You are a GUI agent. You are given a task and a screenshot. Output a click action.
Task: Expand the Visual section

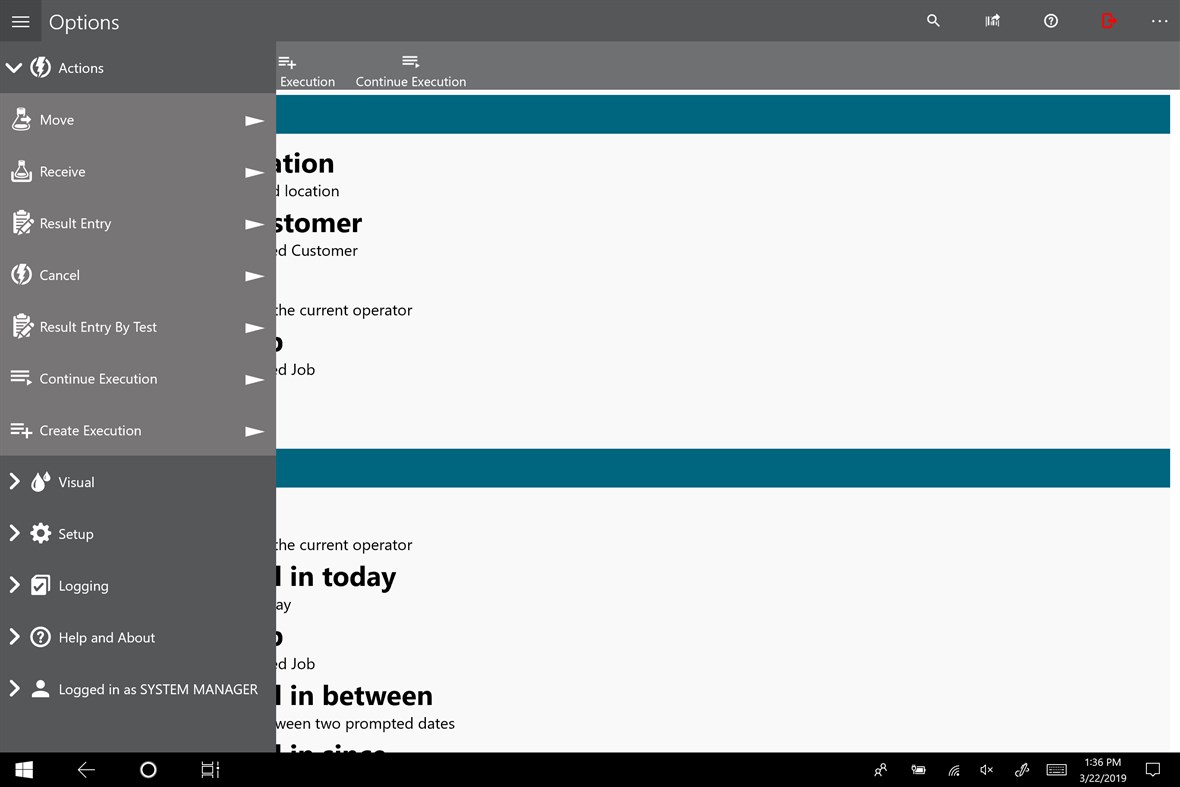tap(14, 482)
